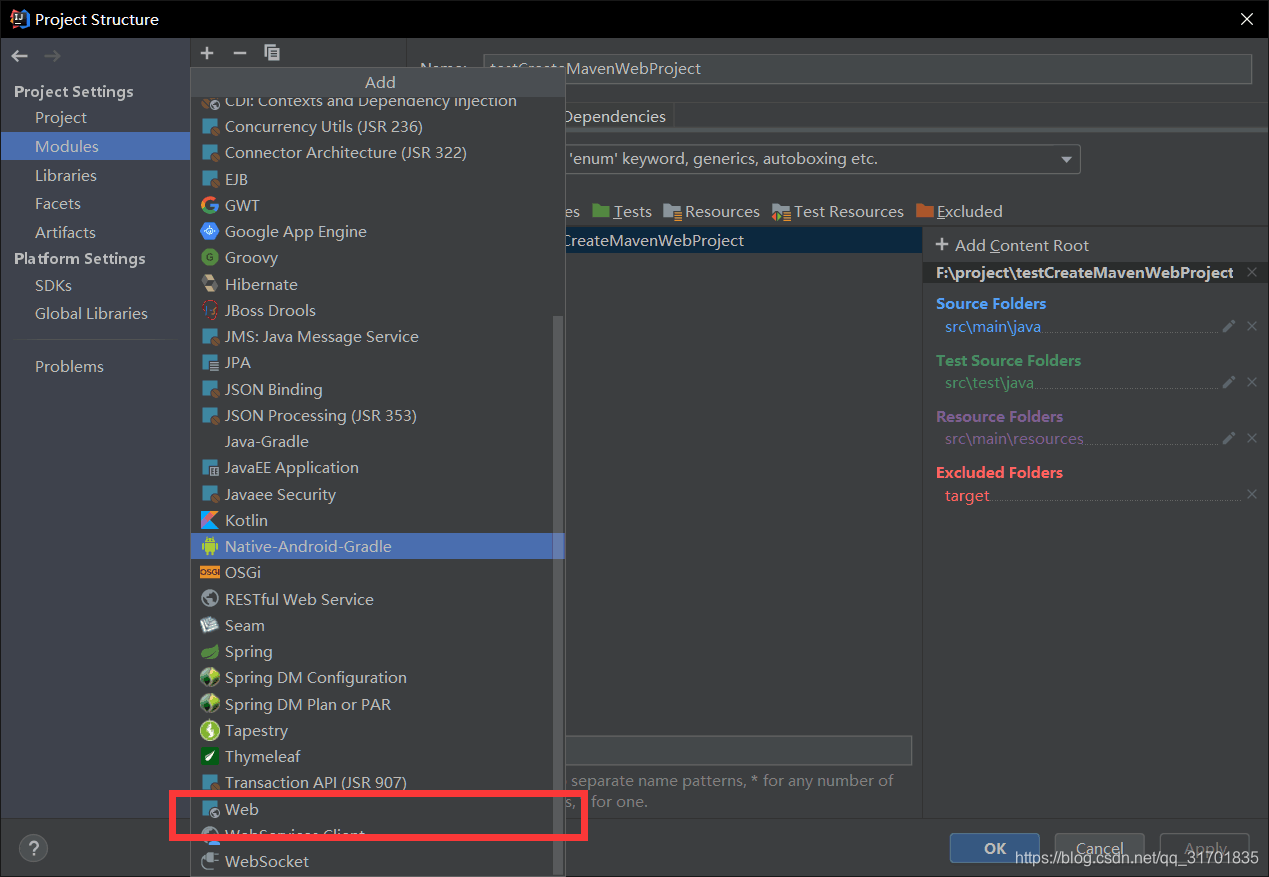Choose Groovy in the Add list
Image resolution: width=1269 pixels, height=877 pixels.
[x=377, y=257]
